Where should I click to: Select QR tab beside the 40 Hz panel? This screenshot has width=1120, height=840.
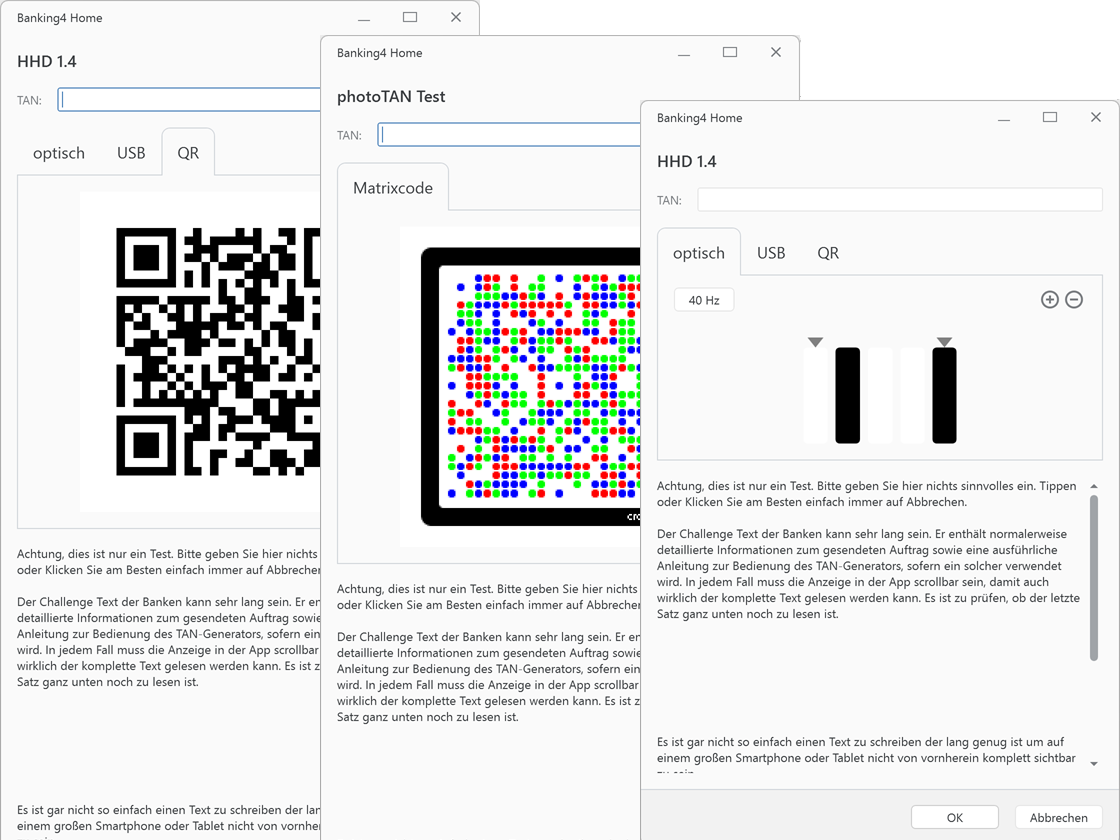coord(828,253)
